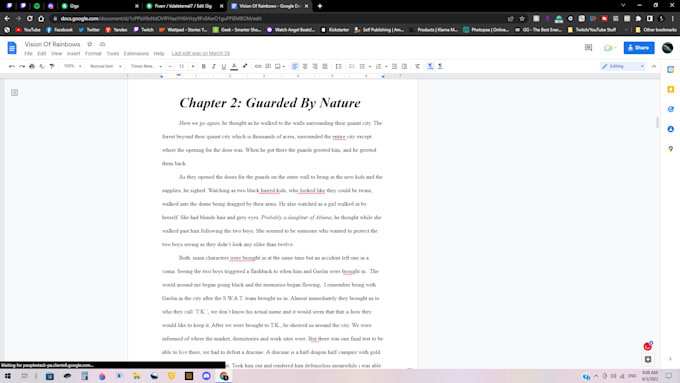Open the insert image dropdown
680x383 pixels.
click(x=280, y=66)
